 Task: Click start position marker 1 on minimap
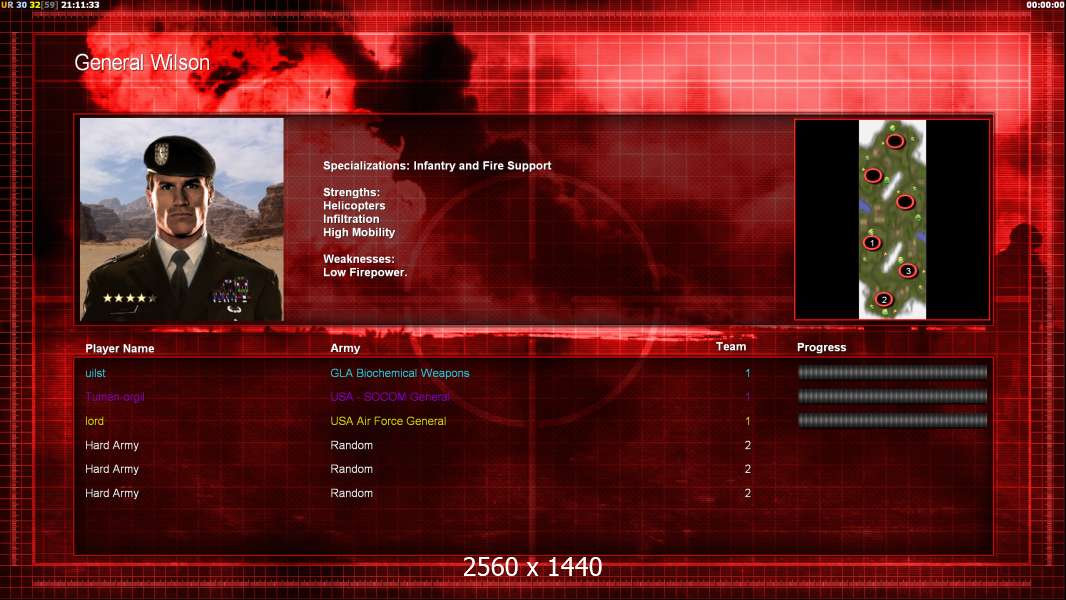click(872, 243)
